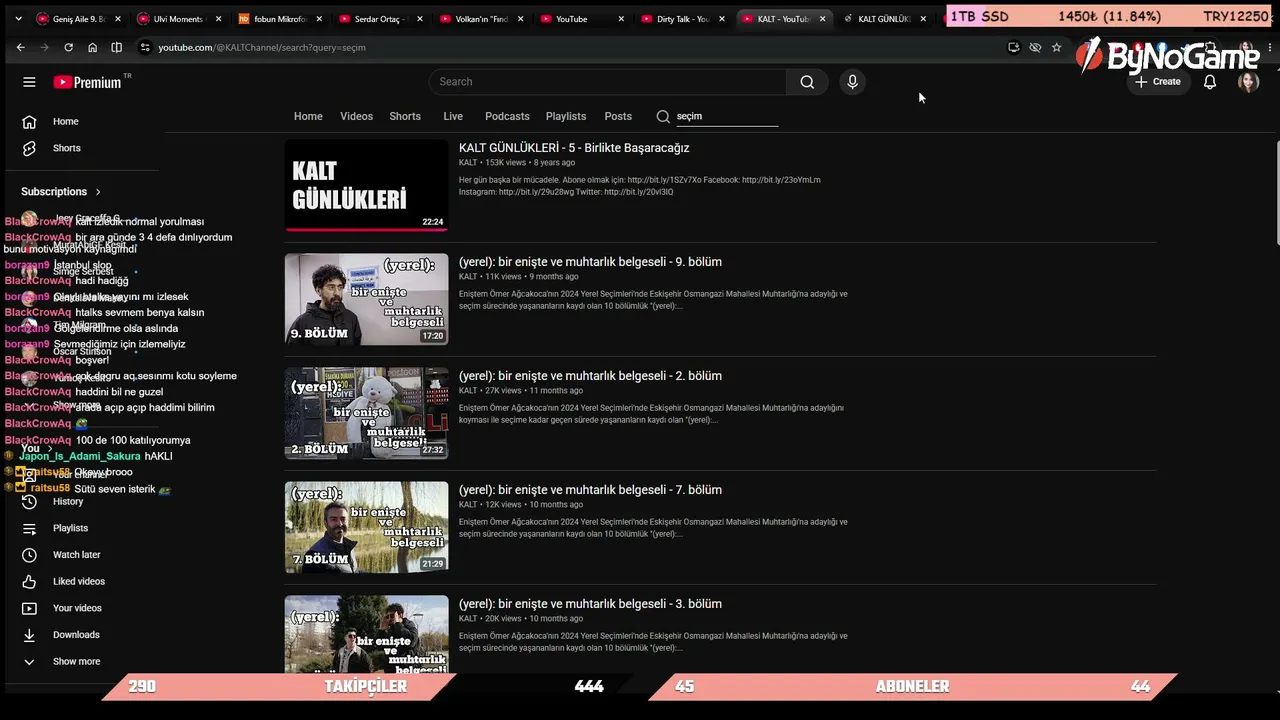Viewport: 1280px width, 720px height.
Task: Select the channel's Podcasts tab
Action: [507, 116]
